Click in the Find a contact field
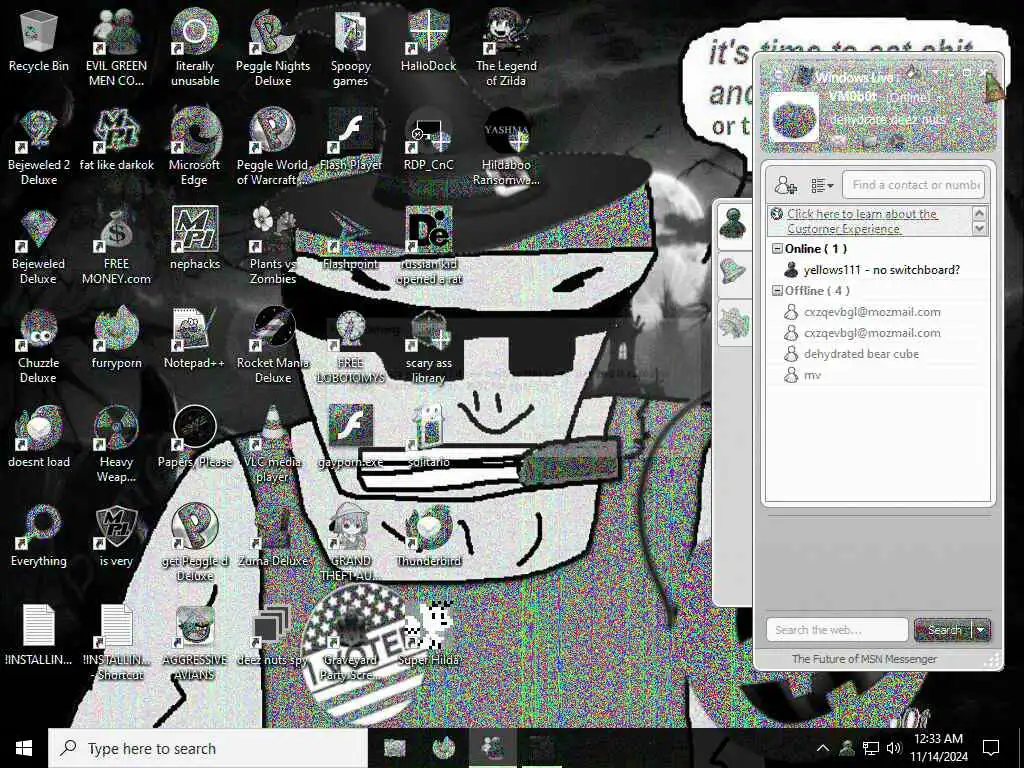The height and width of the screenshot is (768, 1024). click(x=914, y=185)
